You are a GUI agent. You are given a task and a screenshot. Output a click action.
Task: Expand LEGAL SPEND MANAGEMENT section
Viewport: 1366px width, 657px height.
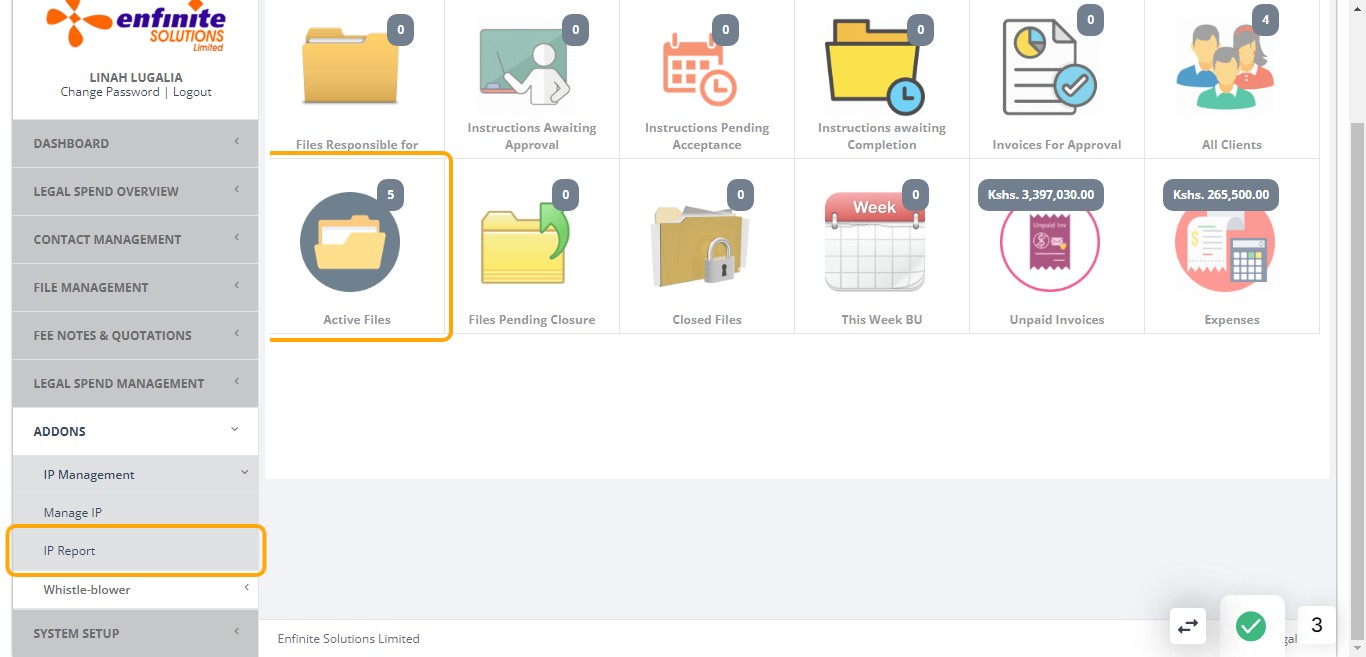coord(135,383)
